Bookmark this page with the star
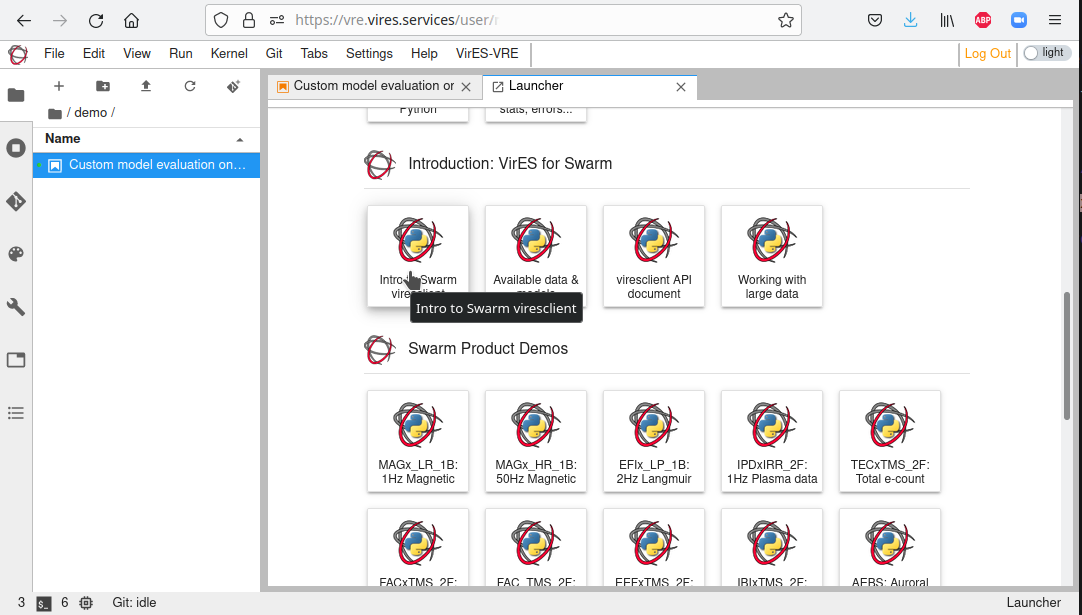The image size is (1082, 615). [x=785, y=21]
